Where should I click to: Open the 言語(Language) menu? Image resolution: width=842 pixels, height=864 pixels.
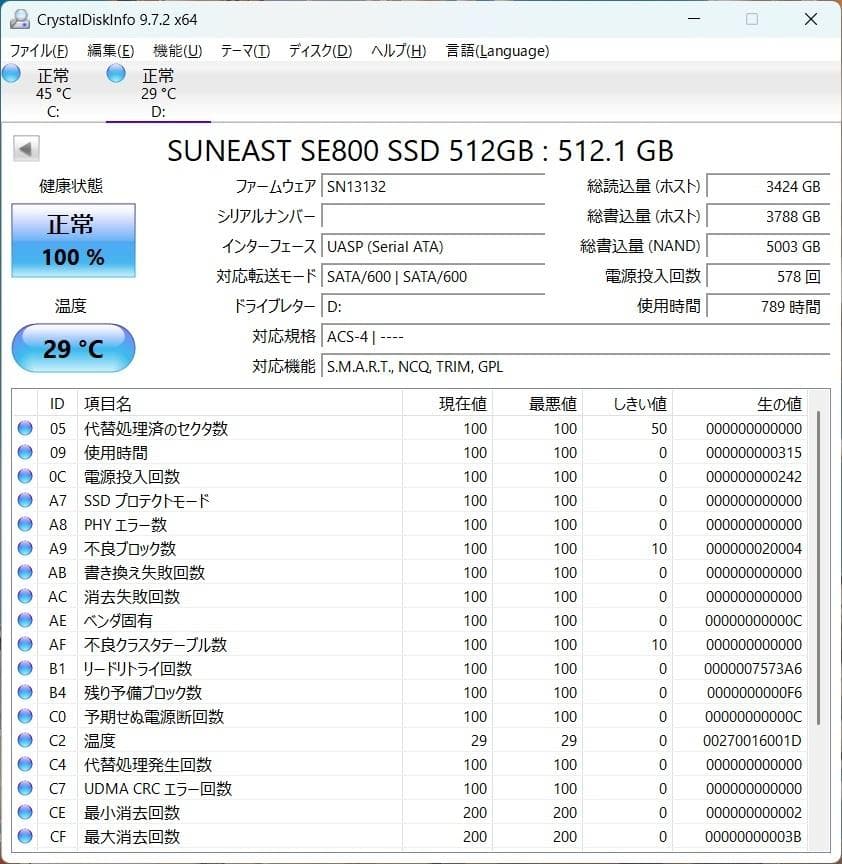click(498, 51)
